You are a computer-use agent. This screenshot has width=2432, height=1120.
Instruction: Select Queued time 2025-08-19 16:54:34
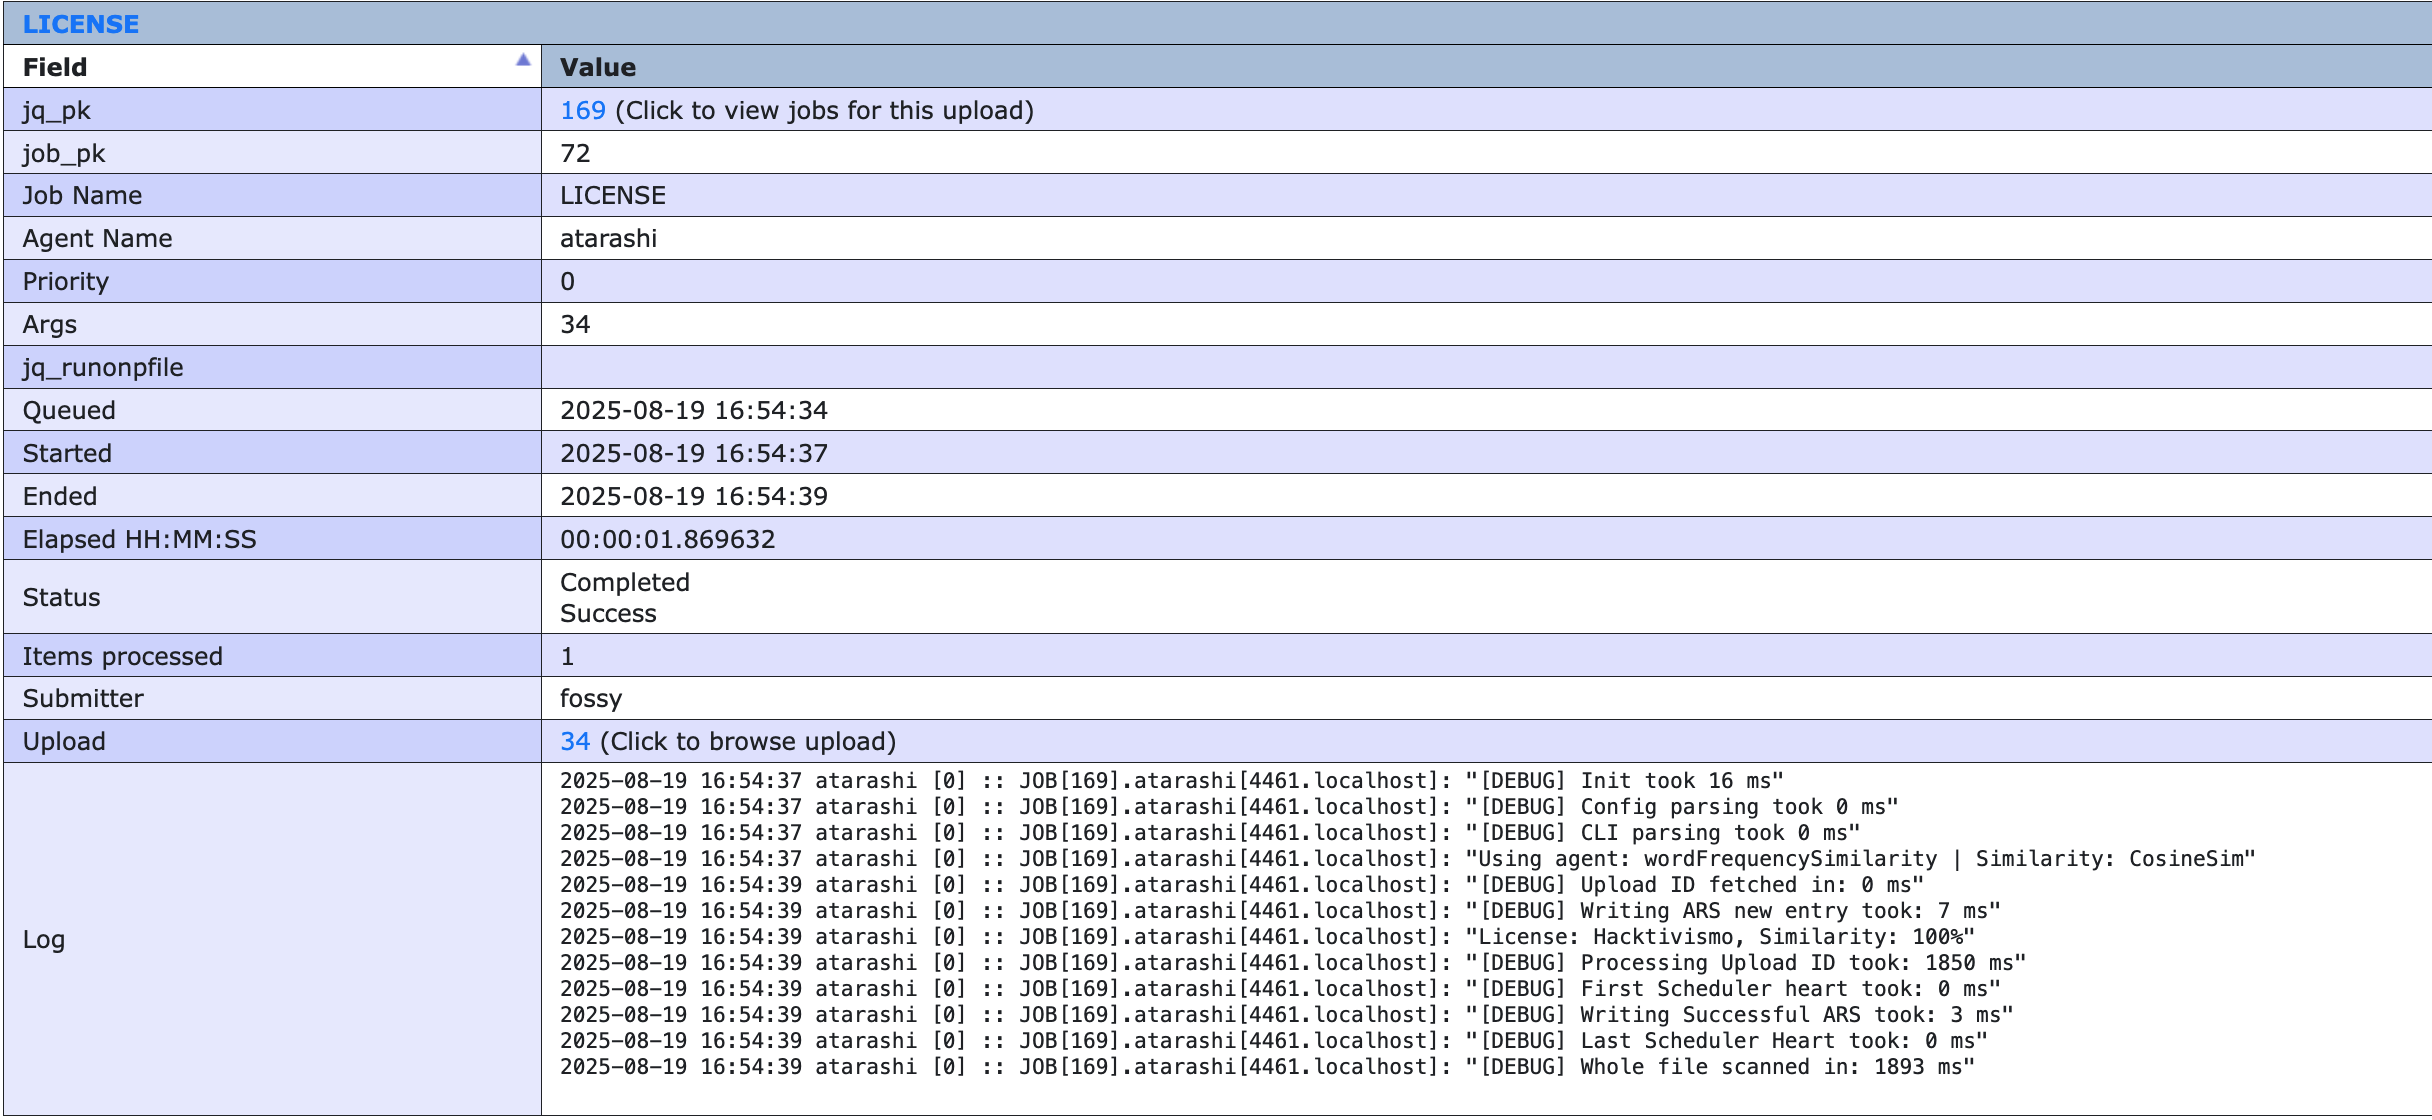[694, 410]
